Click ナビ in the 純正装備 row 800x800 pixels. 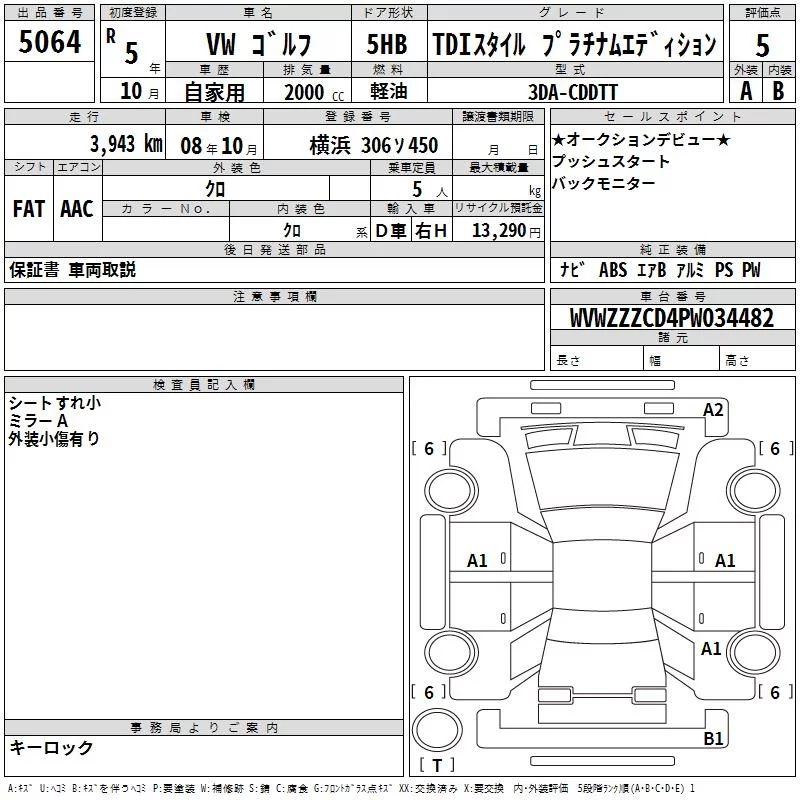click(x=571, y=269)
